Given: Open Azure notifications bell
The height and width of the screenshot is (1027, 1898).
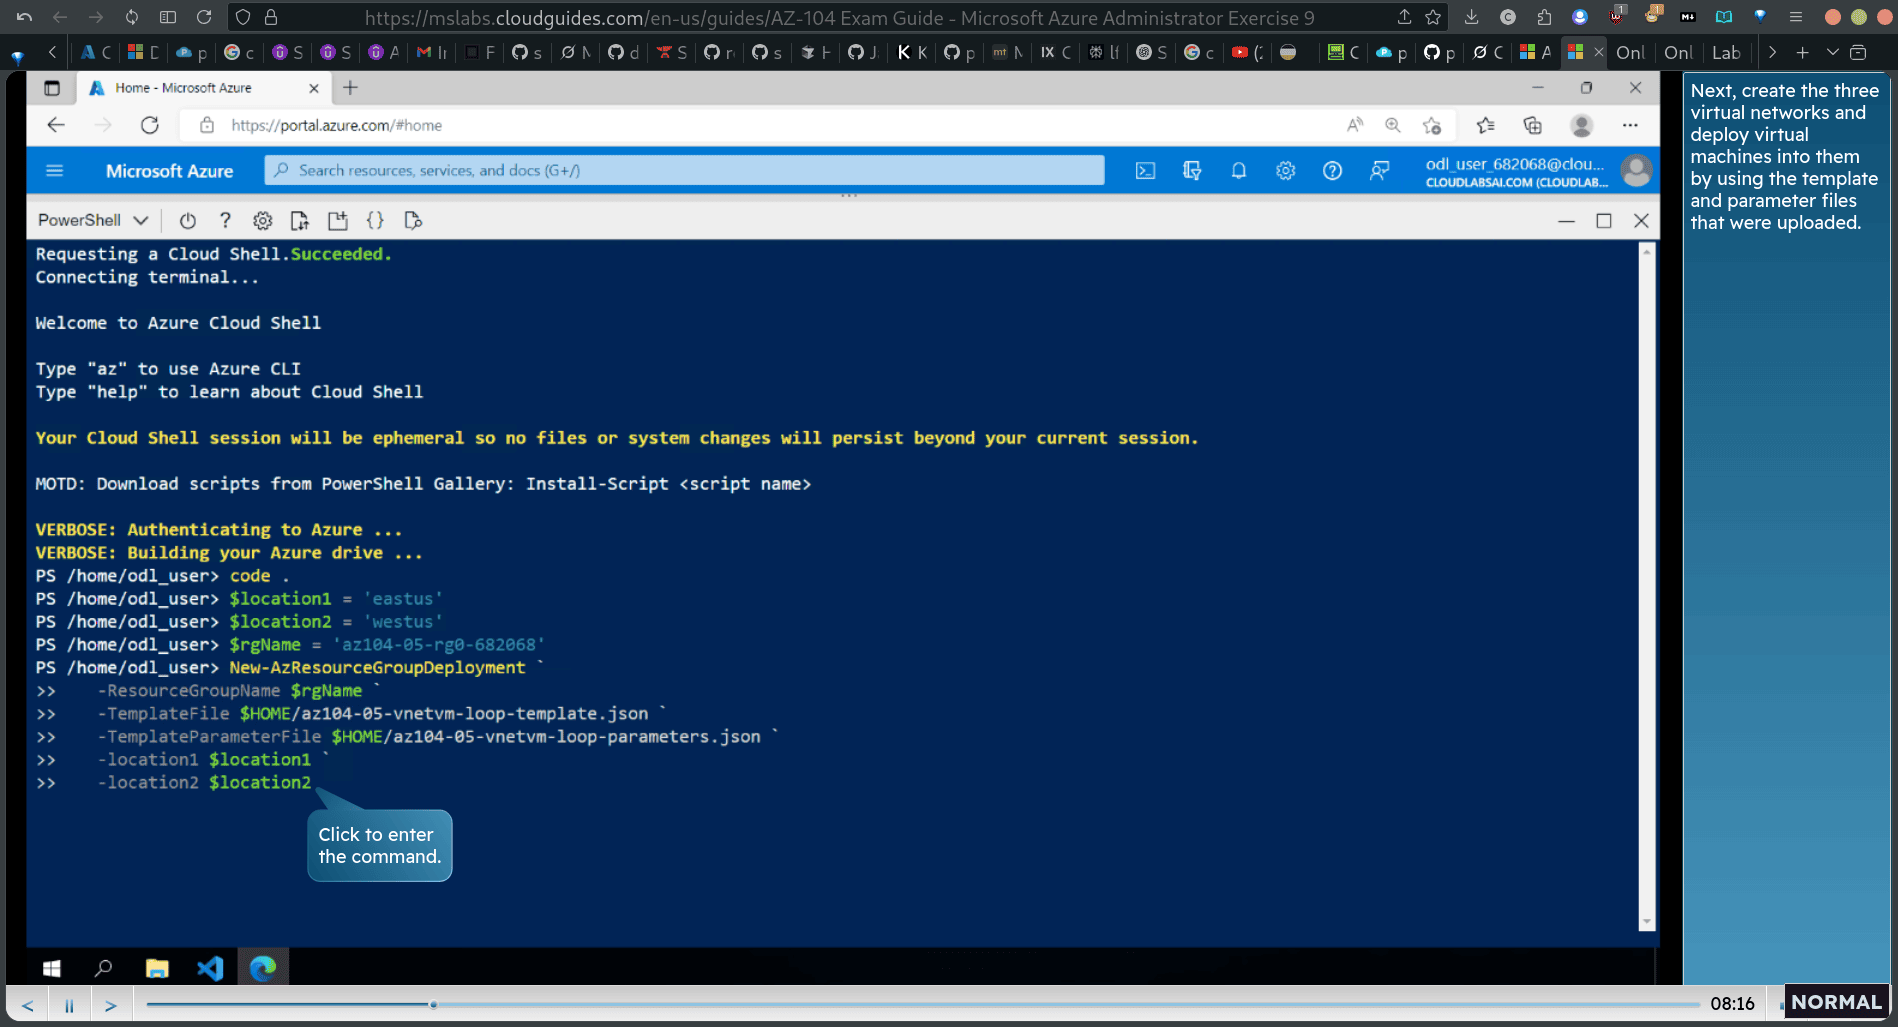Looking at the screenshot, I should pyautogui.click(x=1238, y=171).
